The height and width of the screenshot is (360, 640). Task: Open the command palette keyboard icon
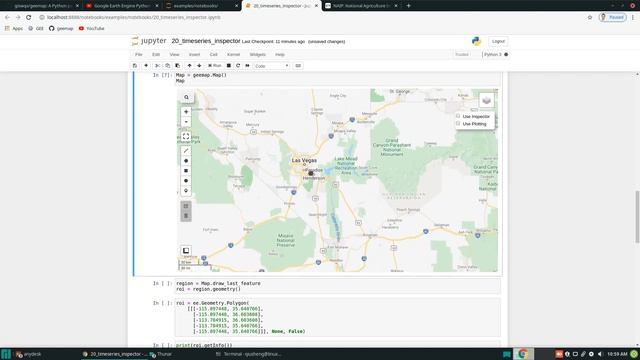(x=298, y=66)
